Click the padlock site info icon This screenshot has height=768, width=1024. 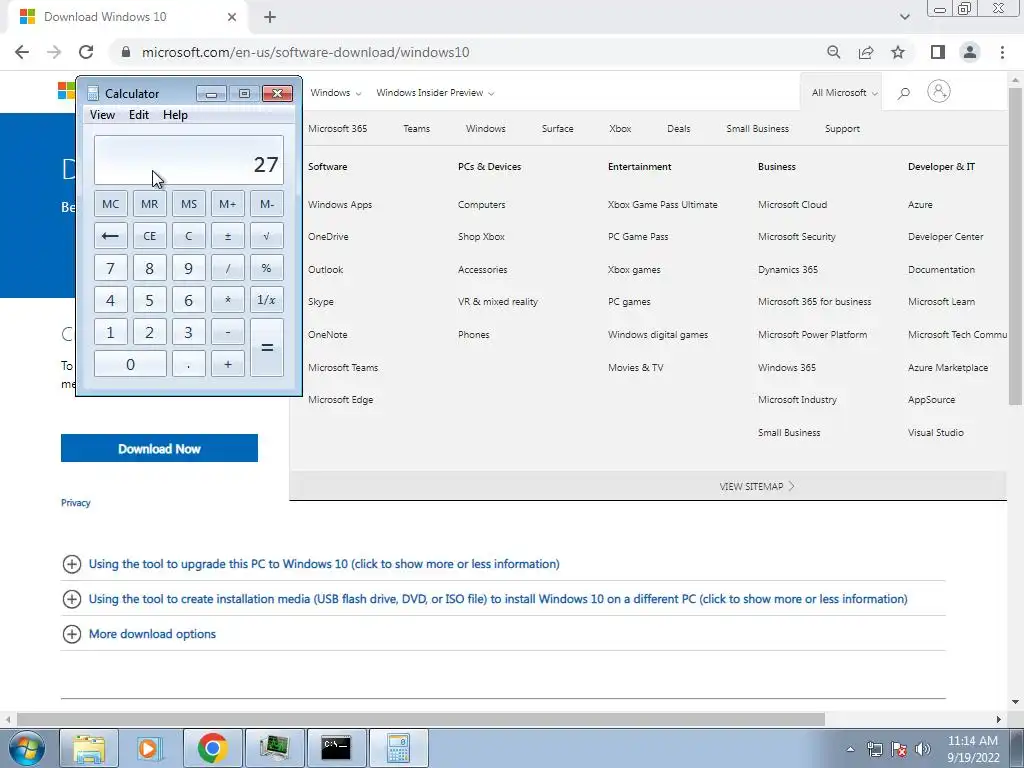(x=126, y=52)
